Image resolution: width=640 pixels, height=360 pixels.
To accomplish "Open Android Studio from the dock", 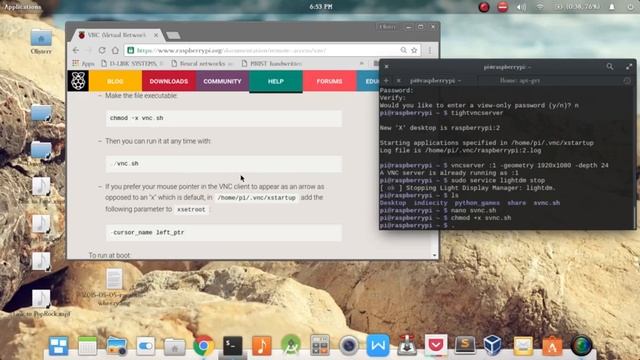I will click(291, 346).
